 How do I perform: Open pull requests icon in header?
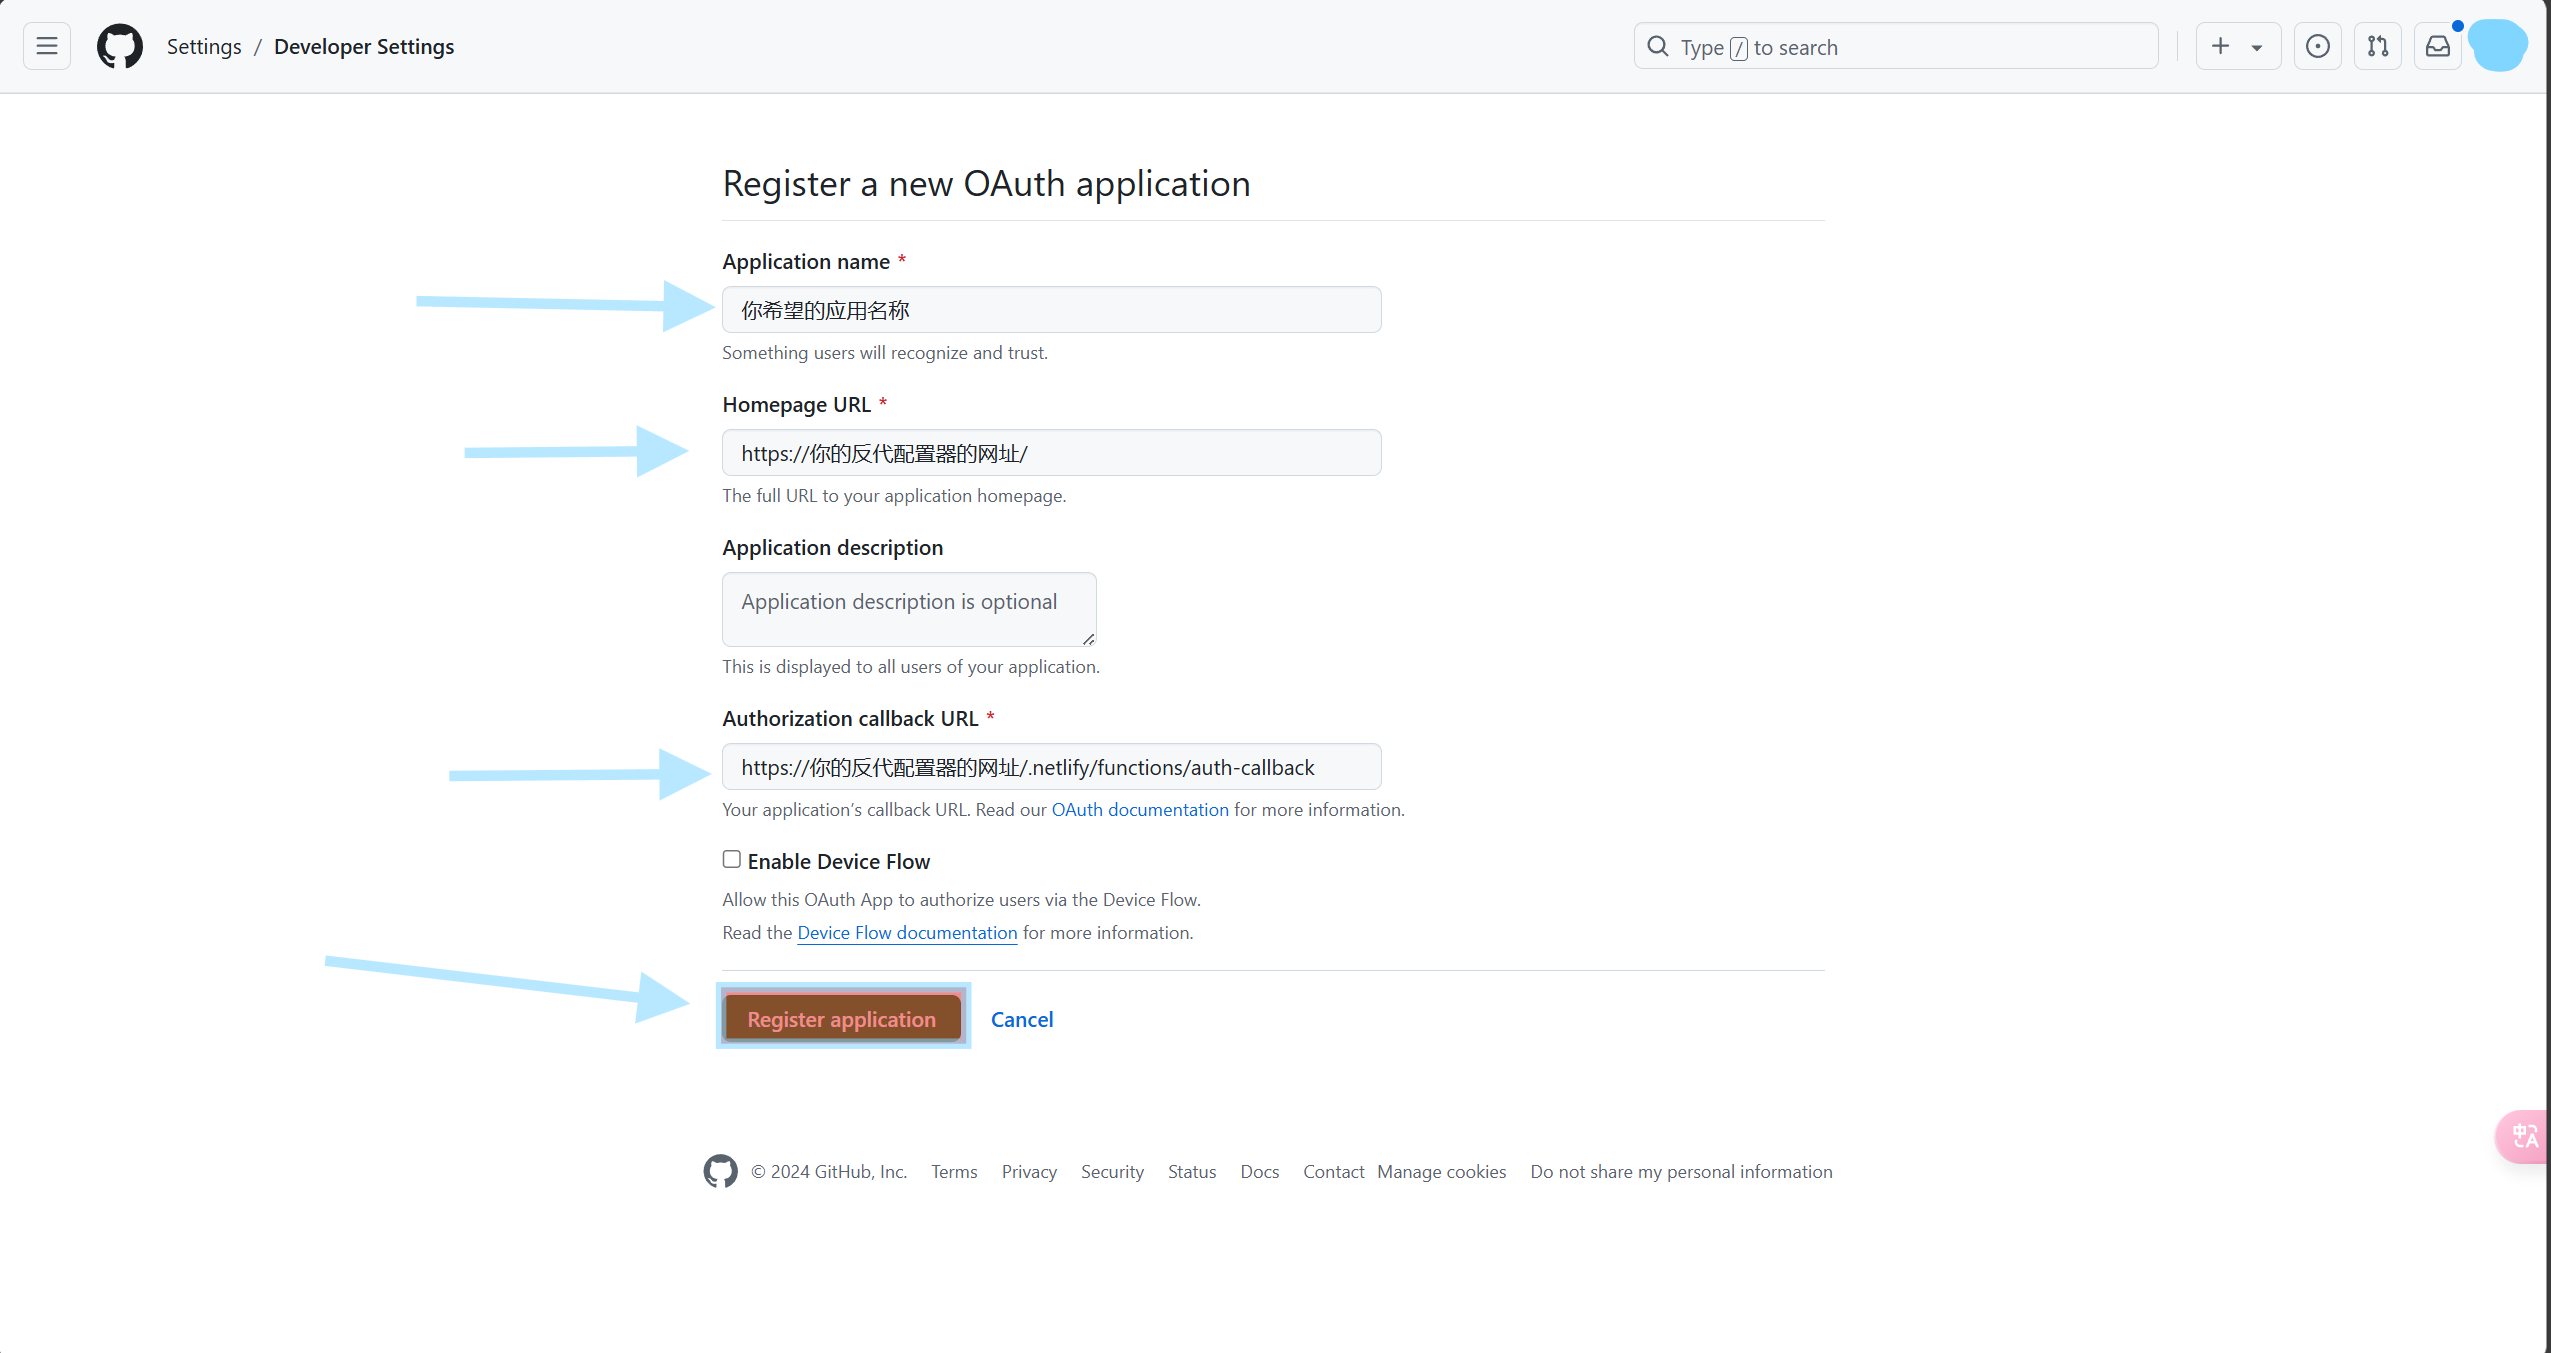click(x=2377, y=46)
